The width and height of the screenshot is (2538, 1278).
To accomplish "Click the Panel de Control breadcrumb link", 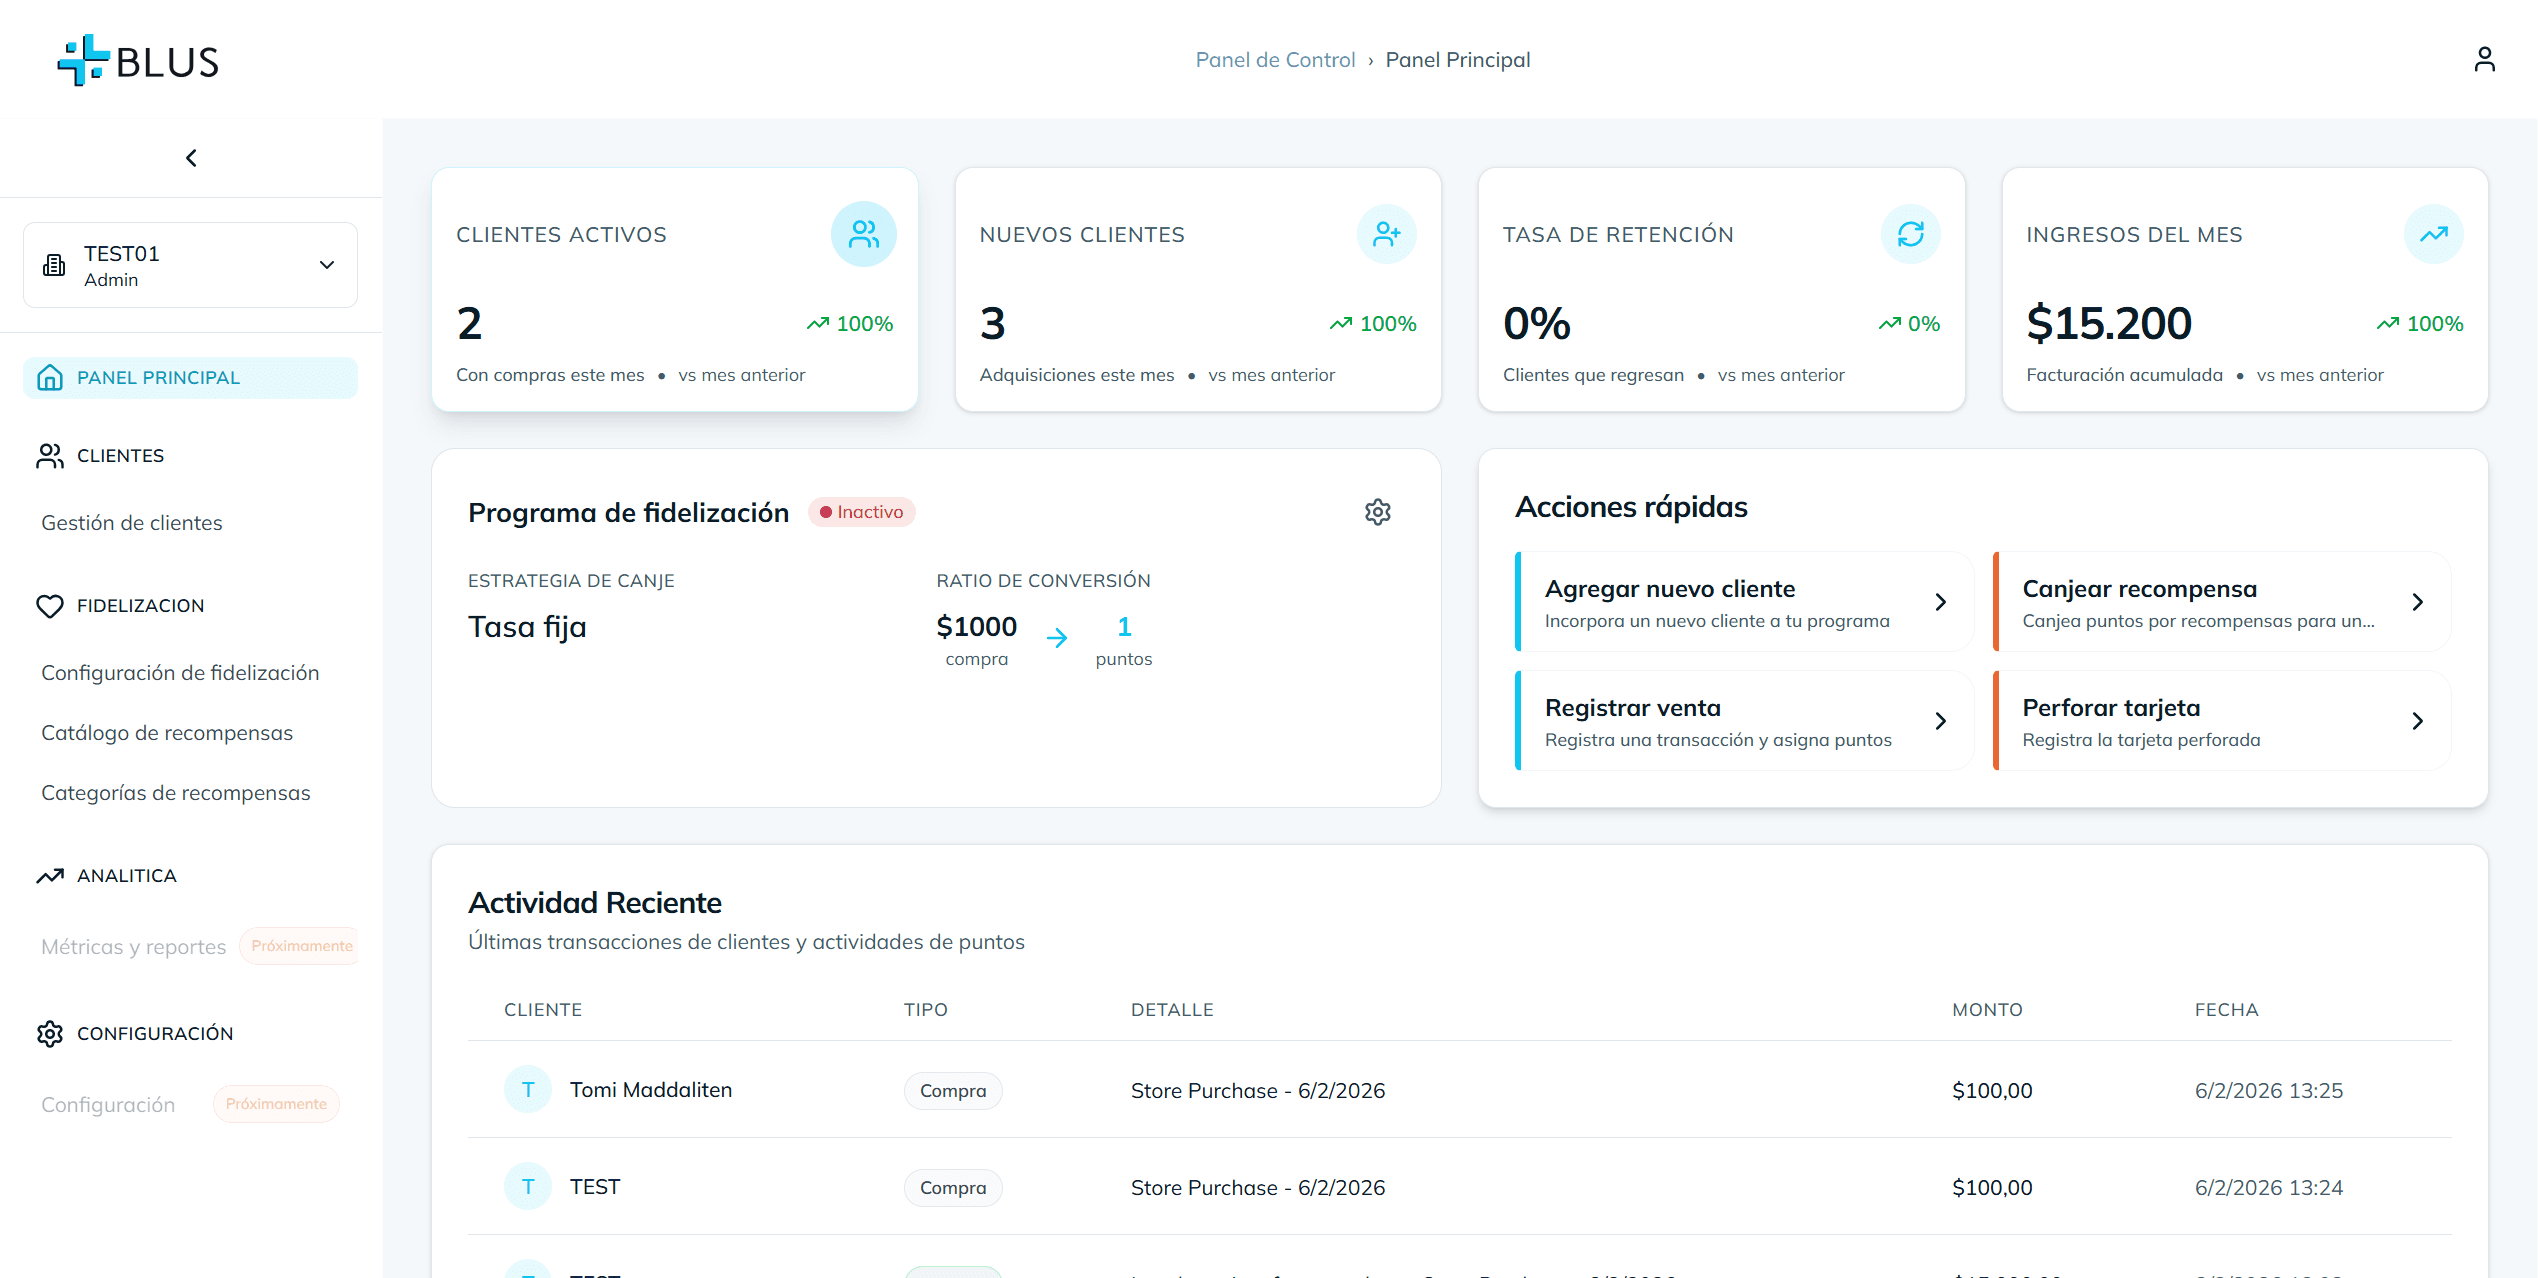I will coord(1275,60).
